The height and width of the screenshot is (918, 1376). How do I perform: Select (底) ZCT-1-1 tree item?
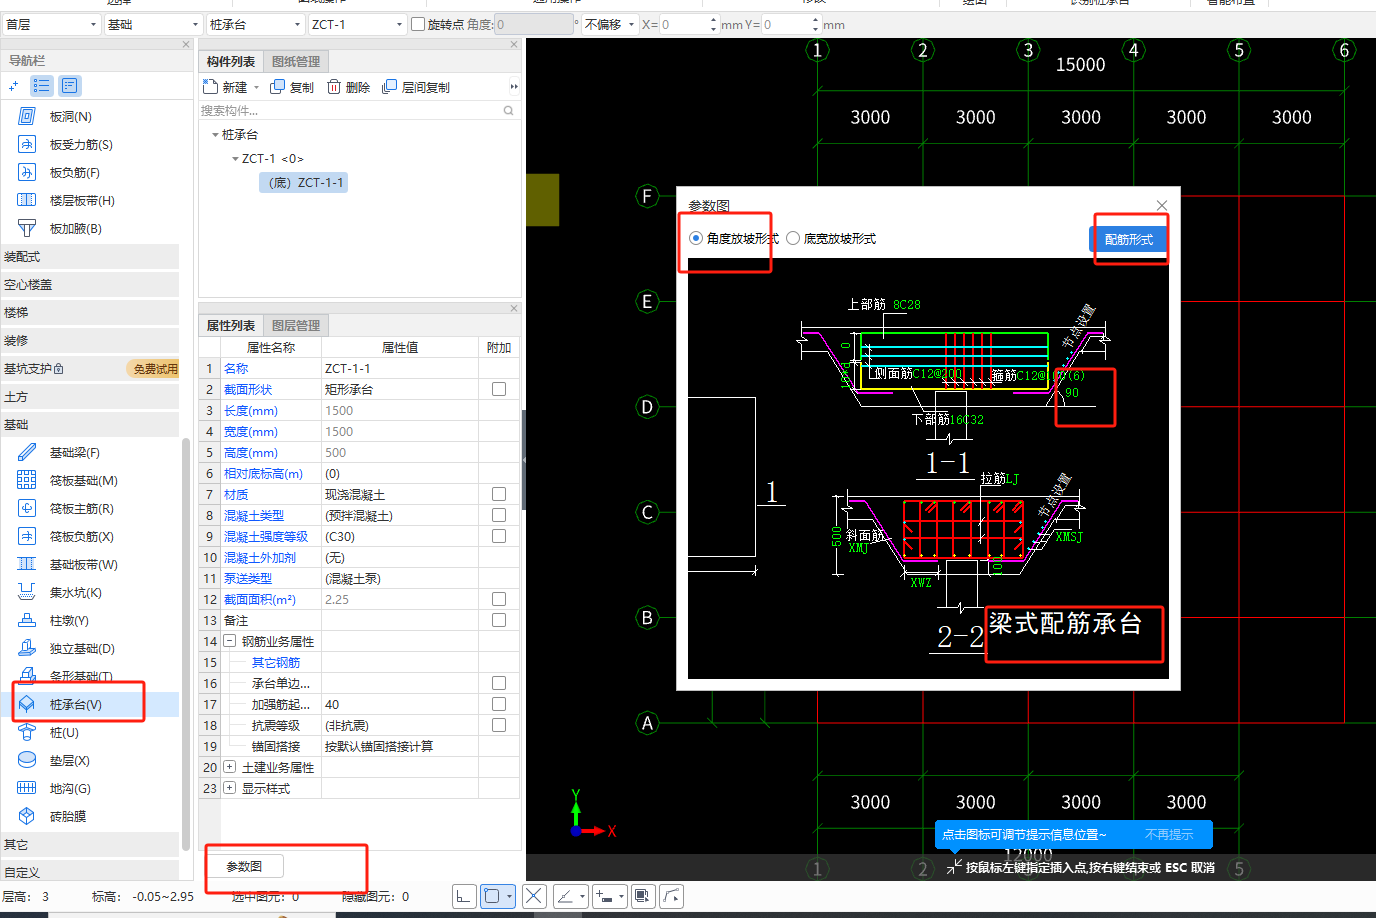pyautogui.click(x=304, y=183)
